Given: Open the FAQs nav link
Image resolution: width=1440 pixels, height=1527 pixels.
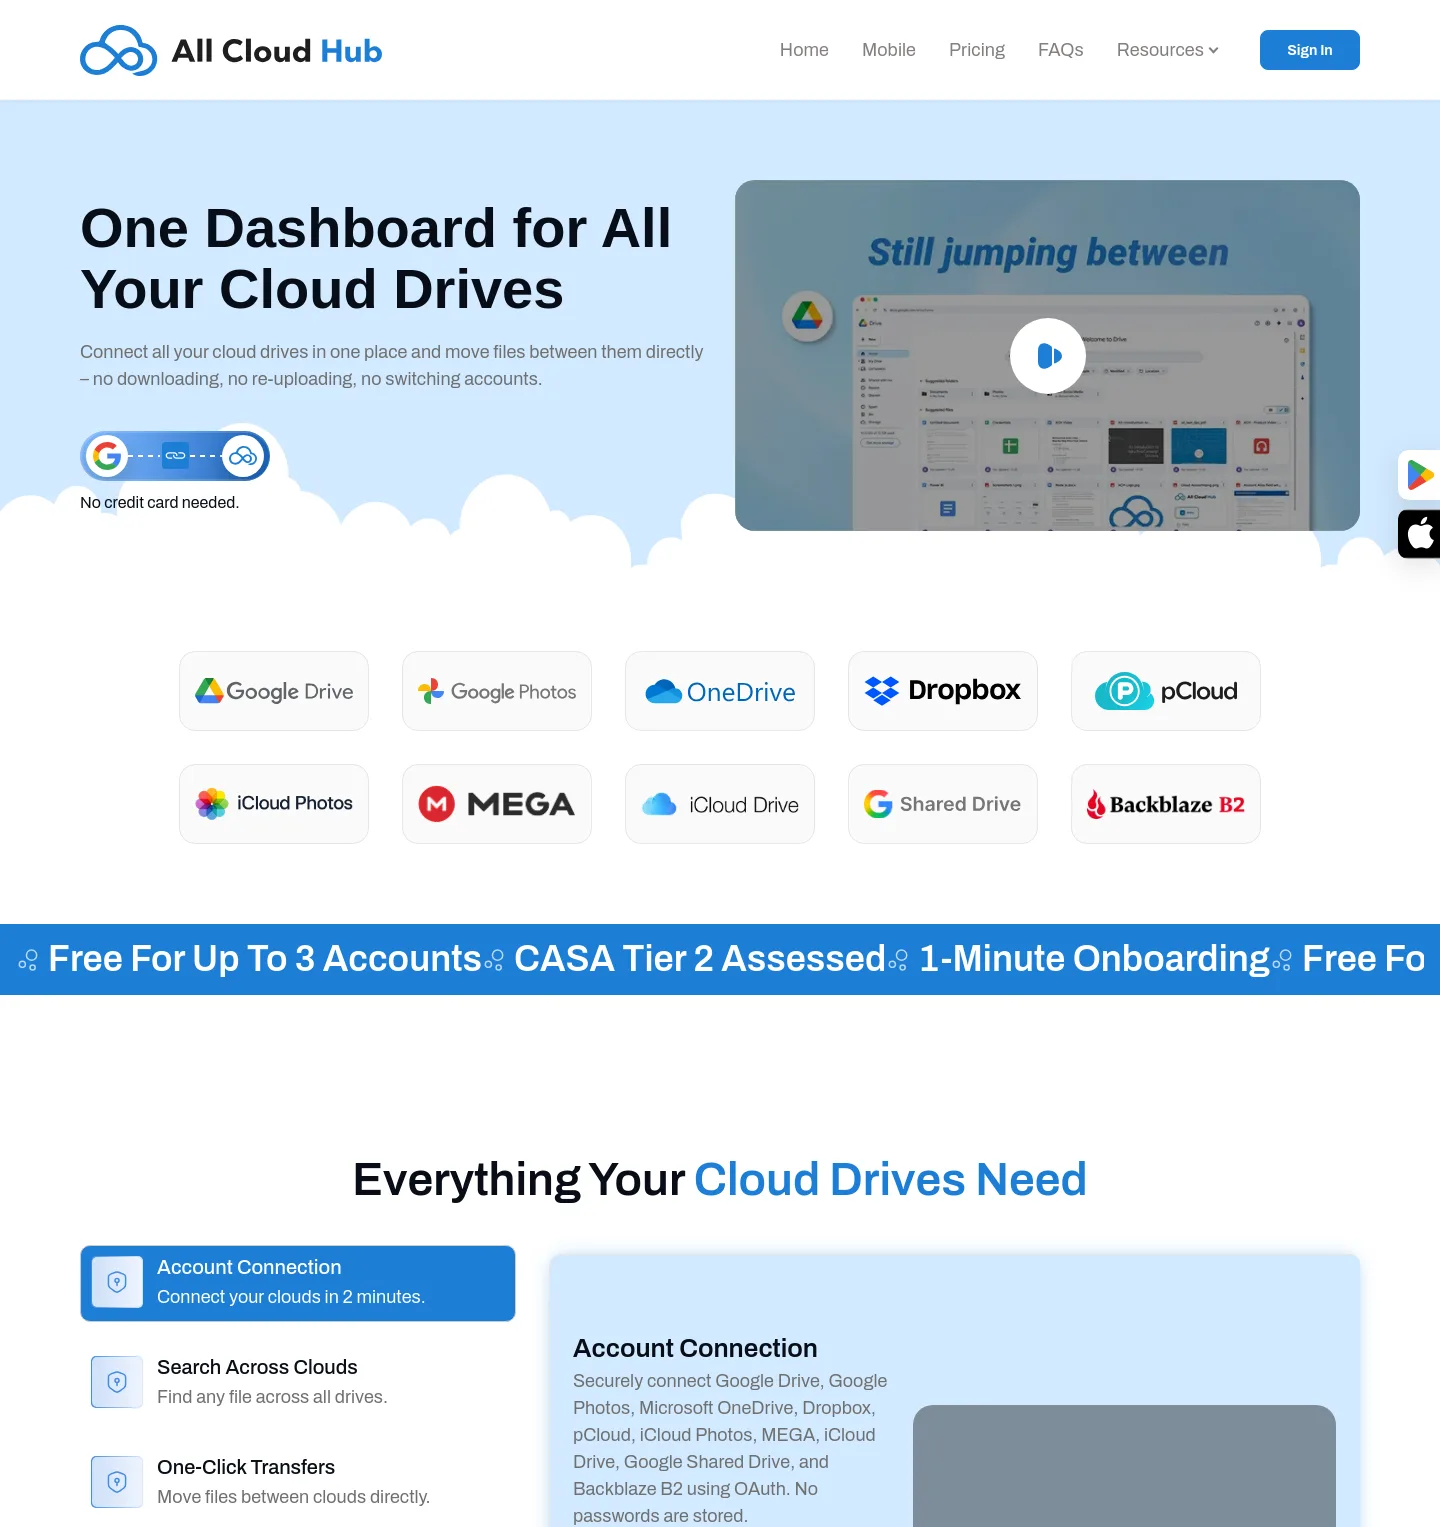Looking at the screenshot, I should tap(1061, 50).
